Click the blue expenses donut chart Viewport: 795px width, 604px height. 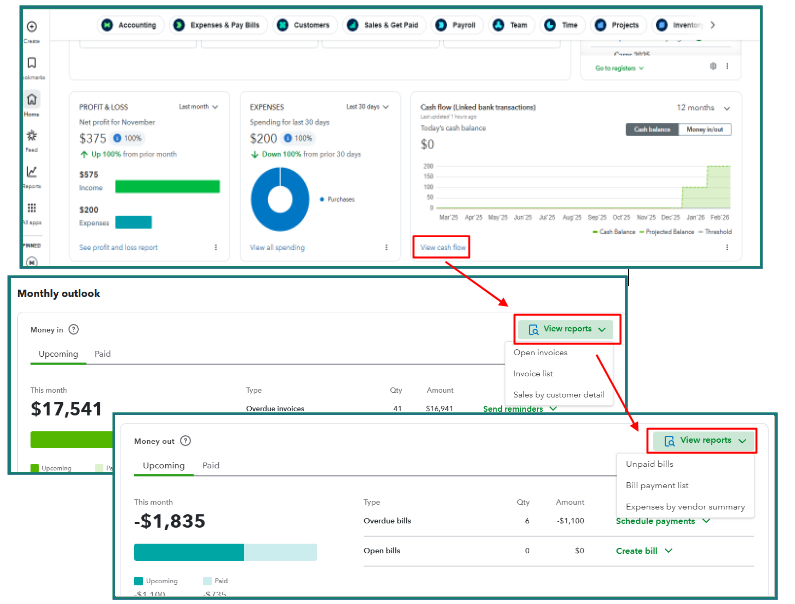(280, 199)
